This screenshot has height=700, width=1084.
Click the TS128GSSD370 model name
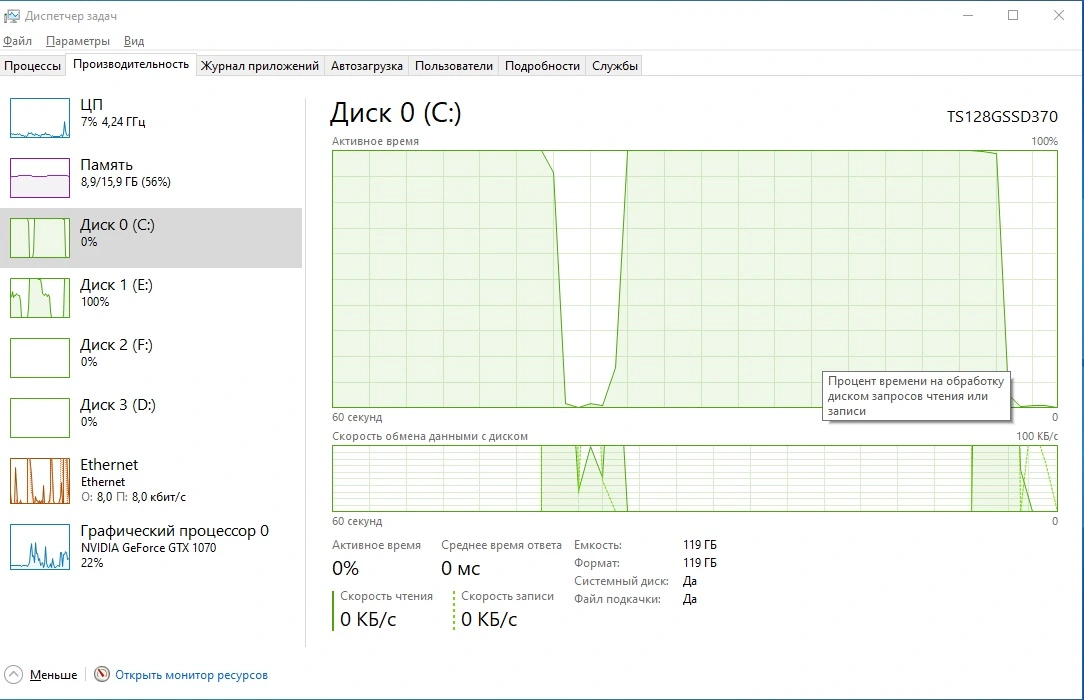(x=1002, y=117)
